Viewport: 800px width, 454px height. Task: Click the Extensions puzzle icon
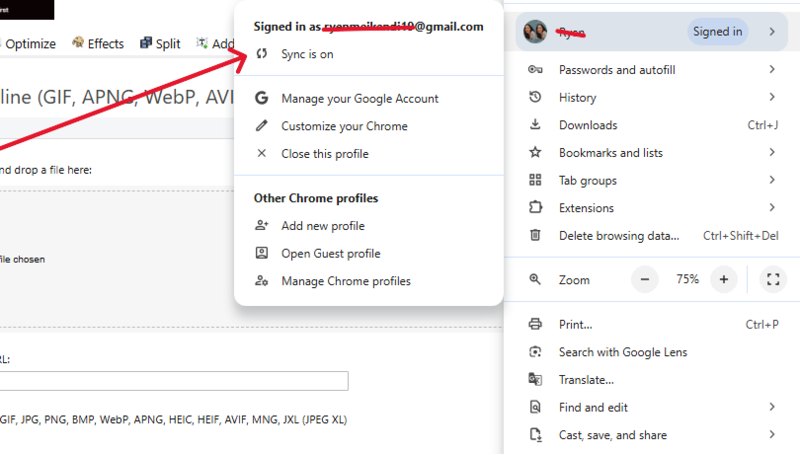(x=535, y=207)
